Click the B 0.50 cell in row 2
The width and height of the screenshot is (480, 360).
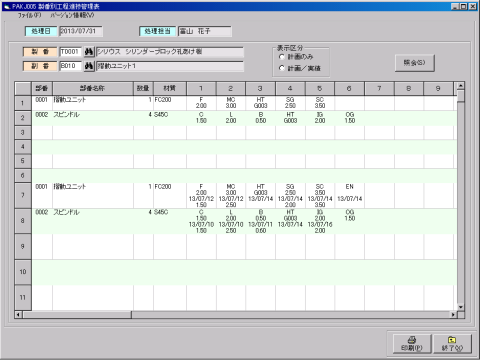pyautogui.click(x=260, y=118)
